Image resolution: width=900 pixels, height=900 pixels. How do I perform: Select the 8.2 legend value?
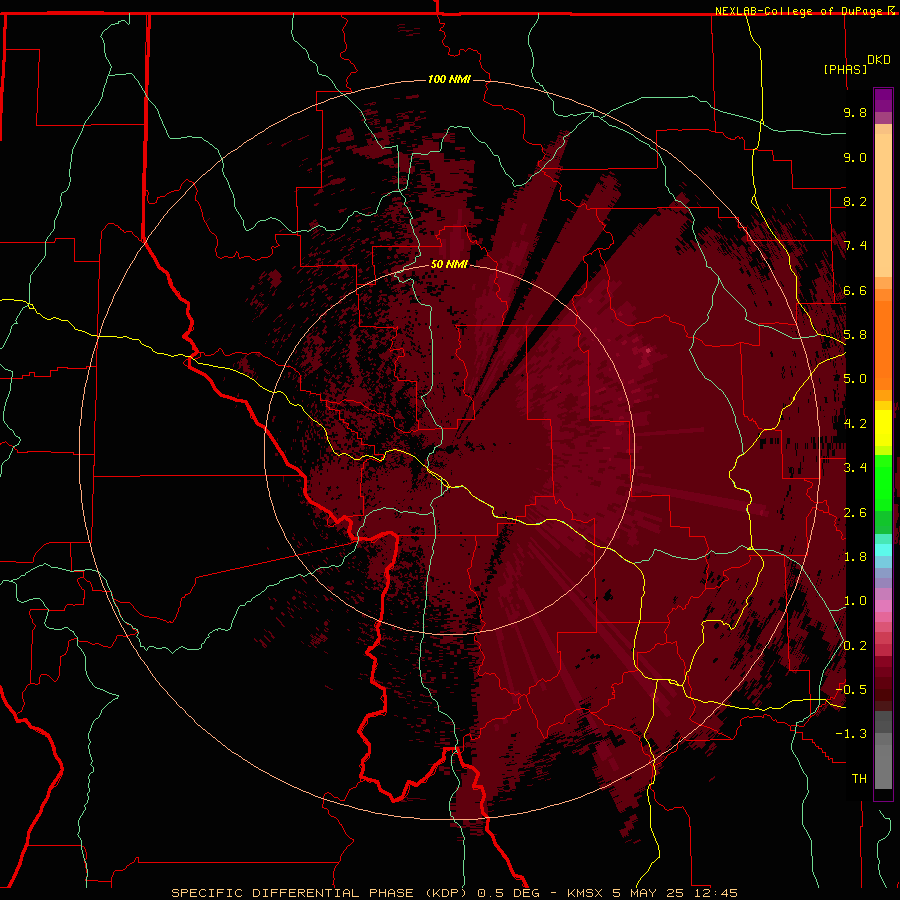(855, 201)
